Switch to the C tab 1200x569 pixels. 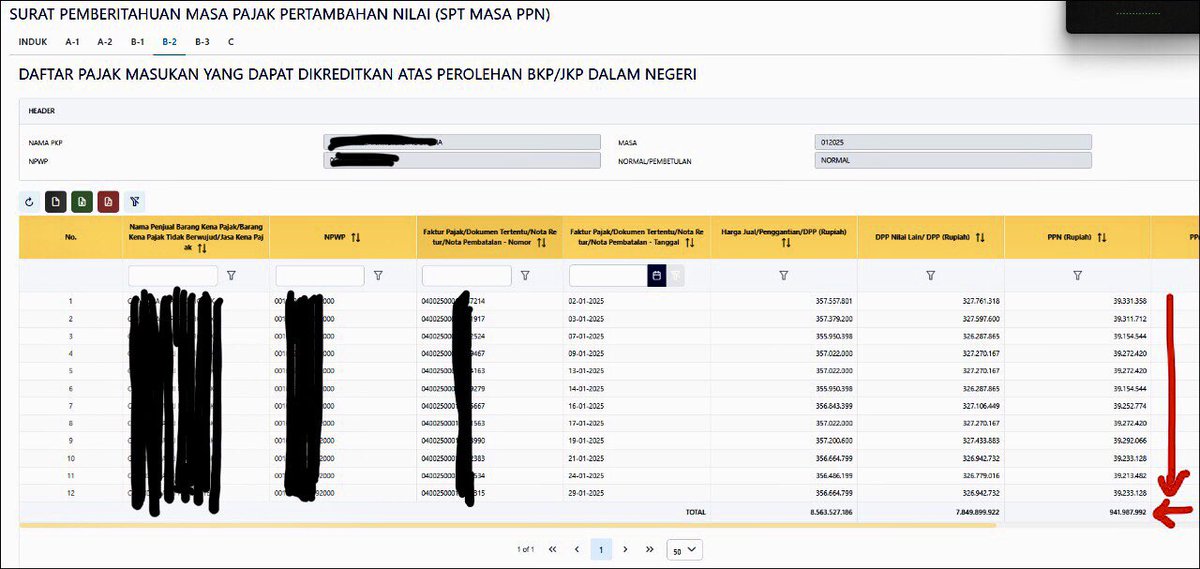[x=231, y=42]
